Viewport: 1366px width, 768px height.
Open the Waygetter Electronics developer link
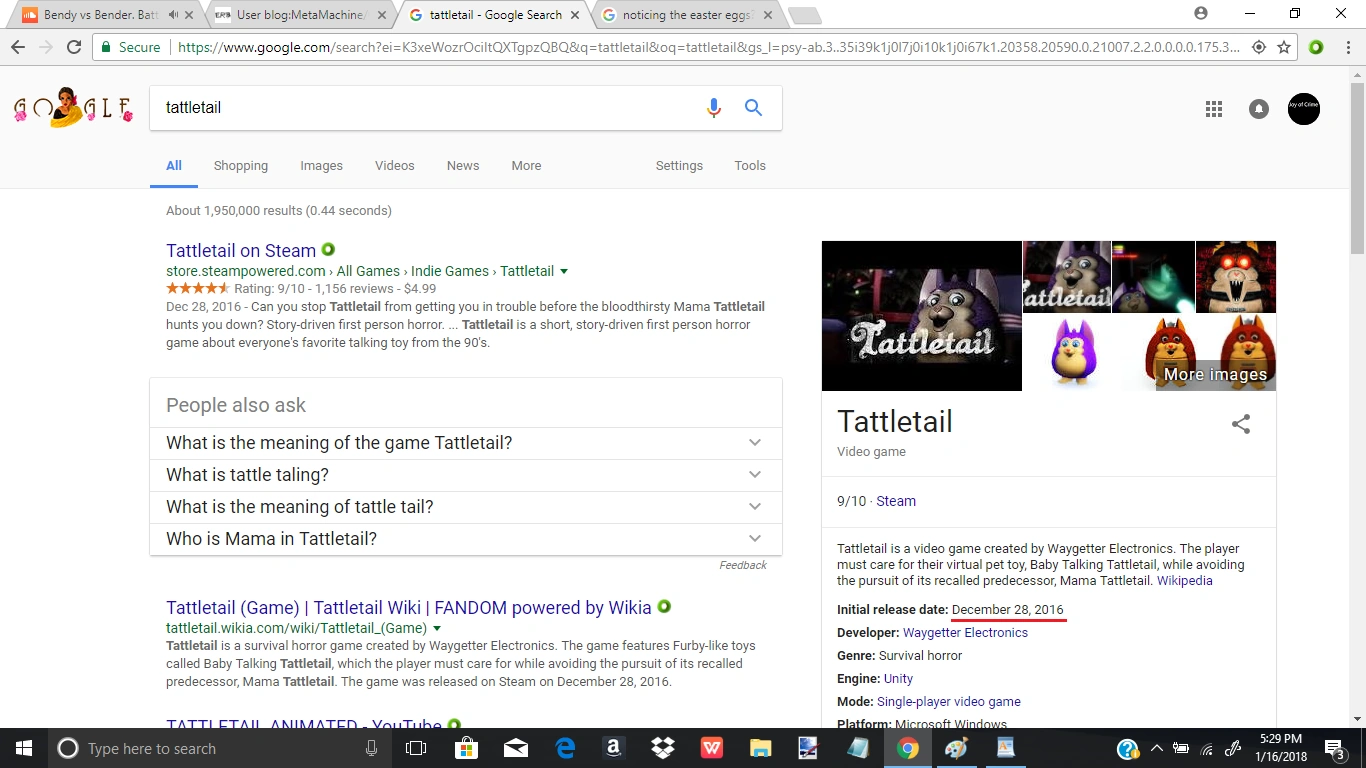[965, 633]
